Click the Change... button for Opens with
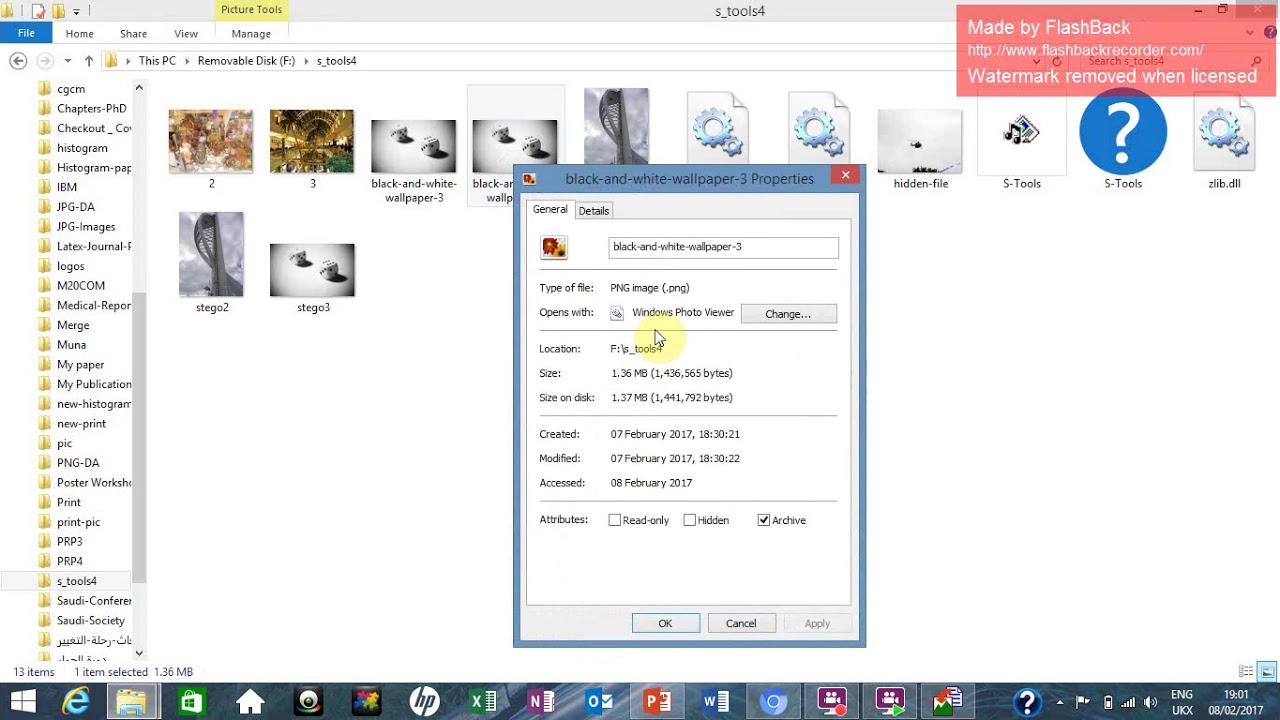 tap(788, 314)
